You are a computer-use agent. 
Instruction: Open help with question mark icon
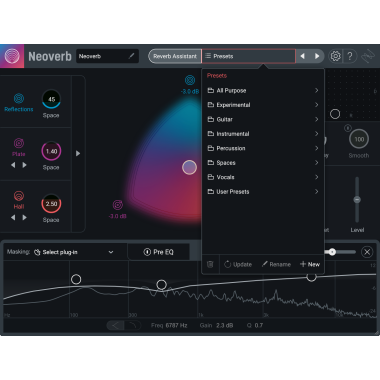[350, 56]
